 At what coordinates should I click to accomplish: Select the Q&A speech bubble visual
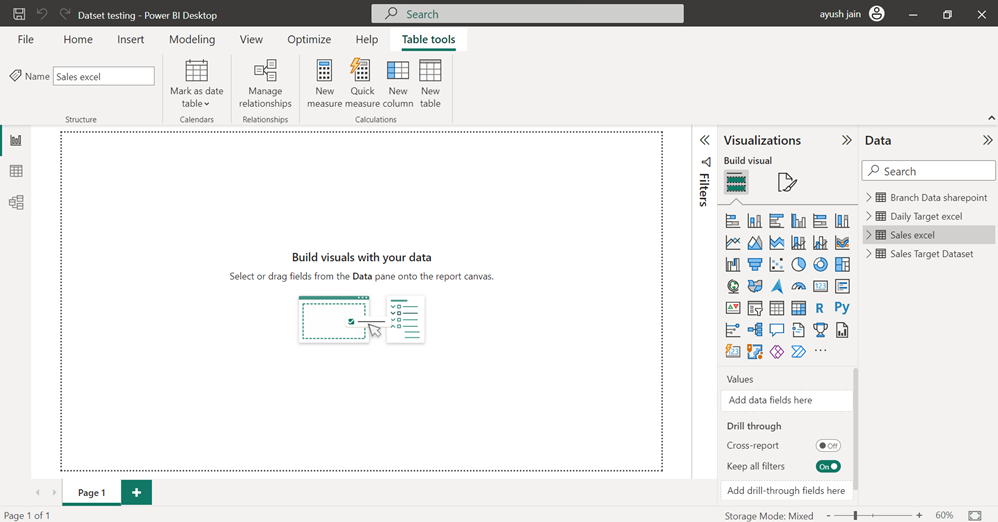[x=777, y=330]
